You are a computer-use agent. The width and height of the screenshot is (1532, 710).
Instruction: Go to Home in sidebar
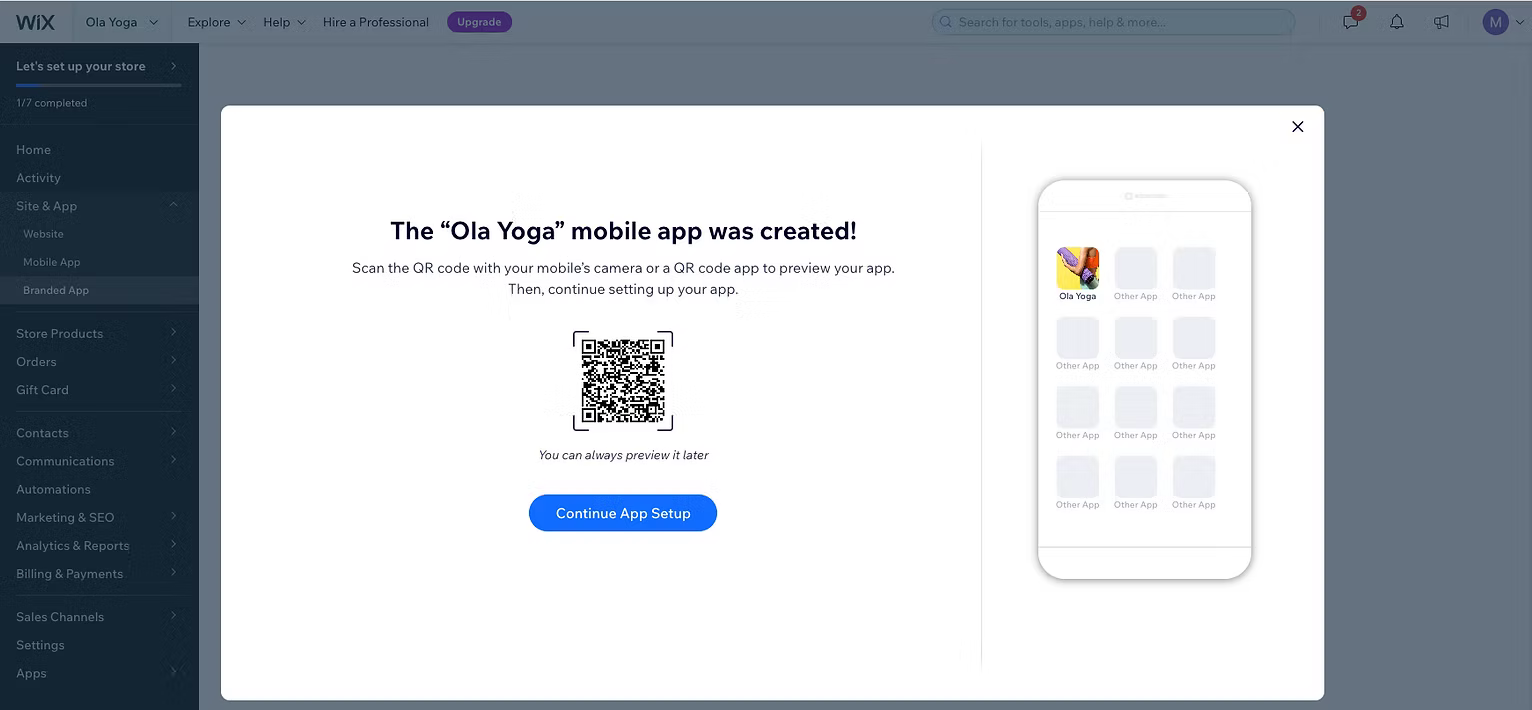click(x=99, y=150)
